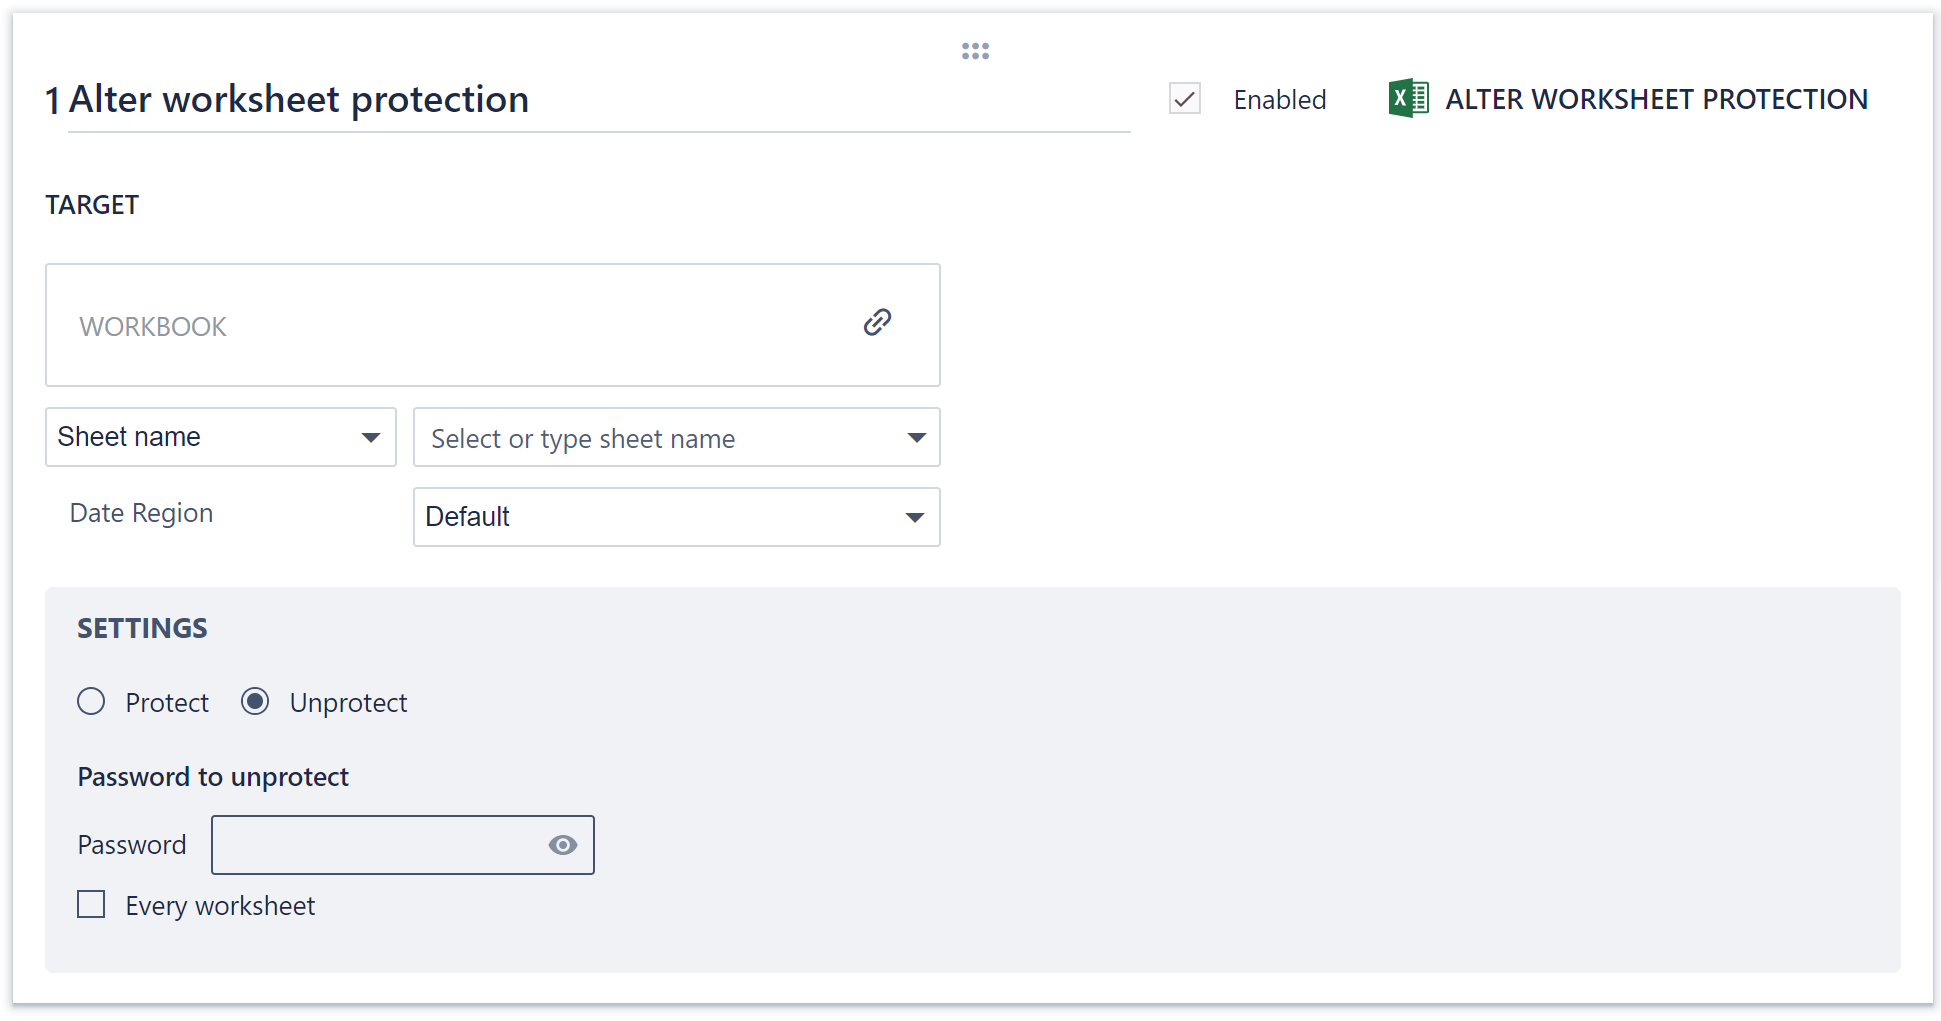Select the Protect radio button
This screenshot has width=1941, height=1021.
coord(91,702)
